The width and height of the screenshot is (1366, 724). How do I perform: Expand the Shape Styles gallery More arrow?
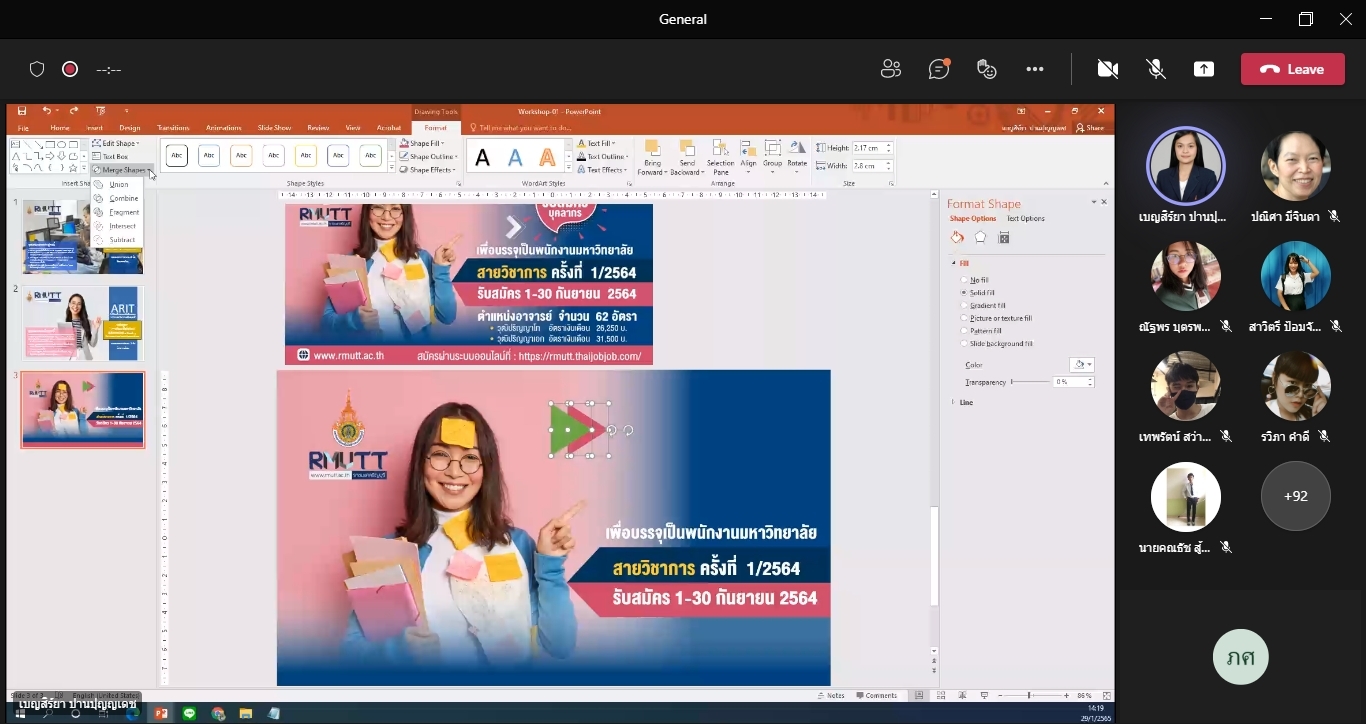[x=392, y=168]
